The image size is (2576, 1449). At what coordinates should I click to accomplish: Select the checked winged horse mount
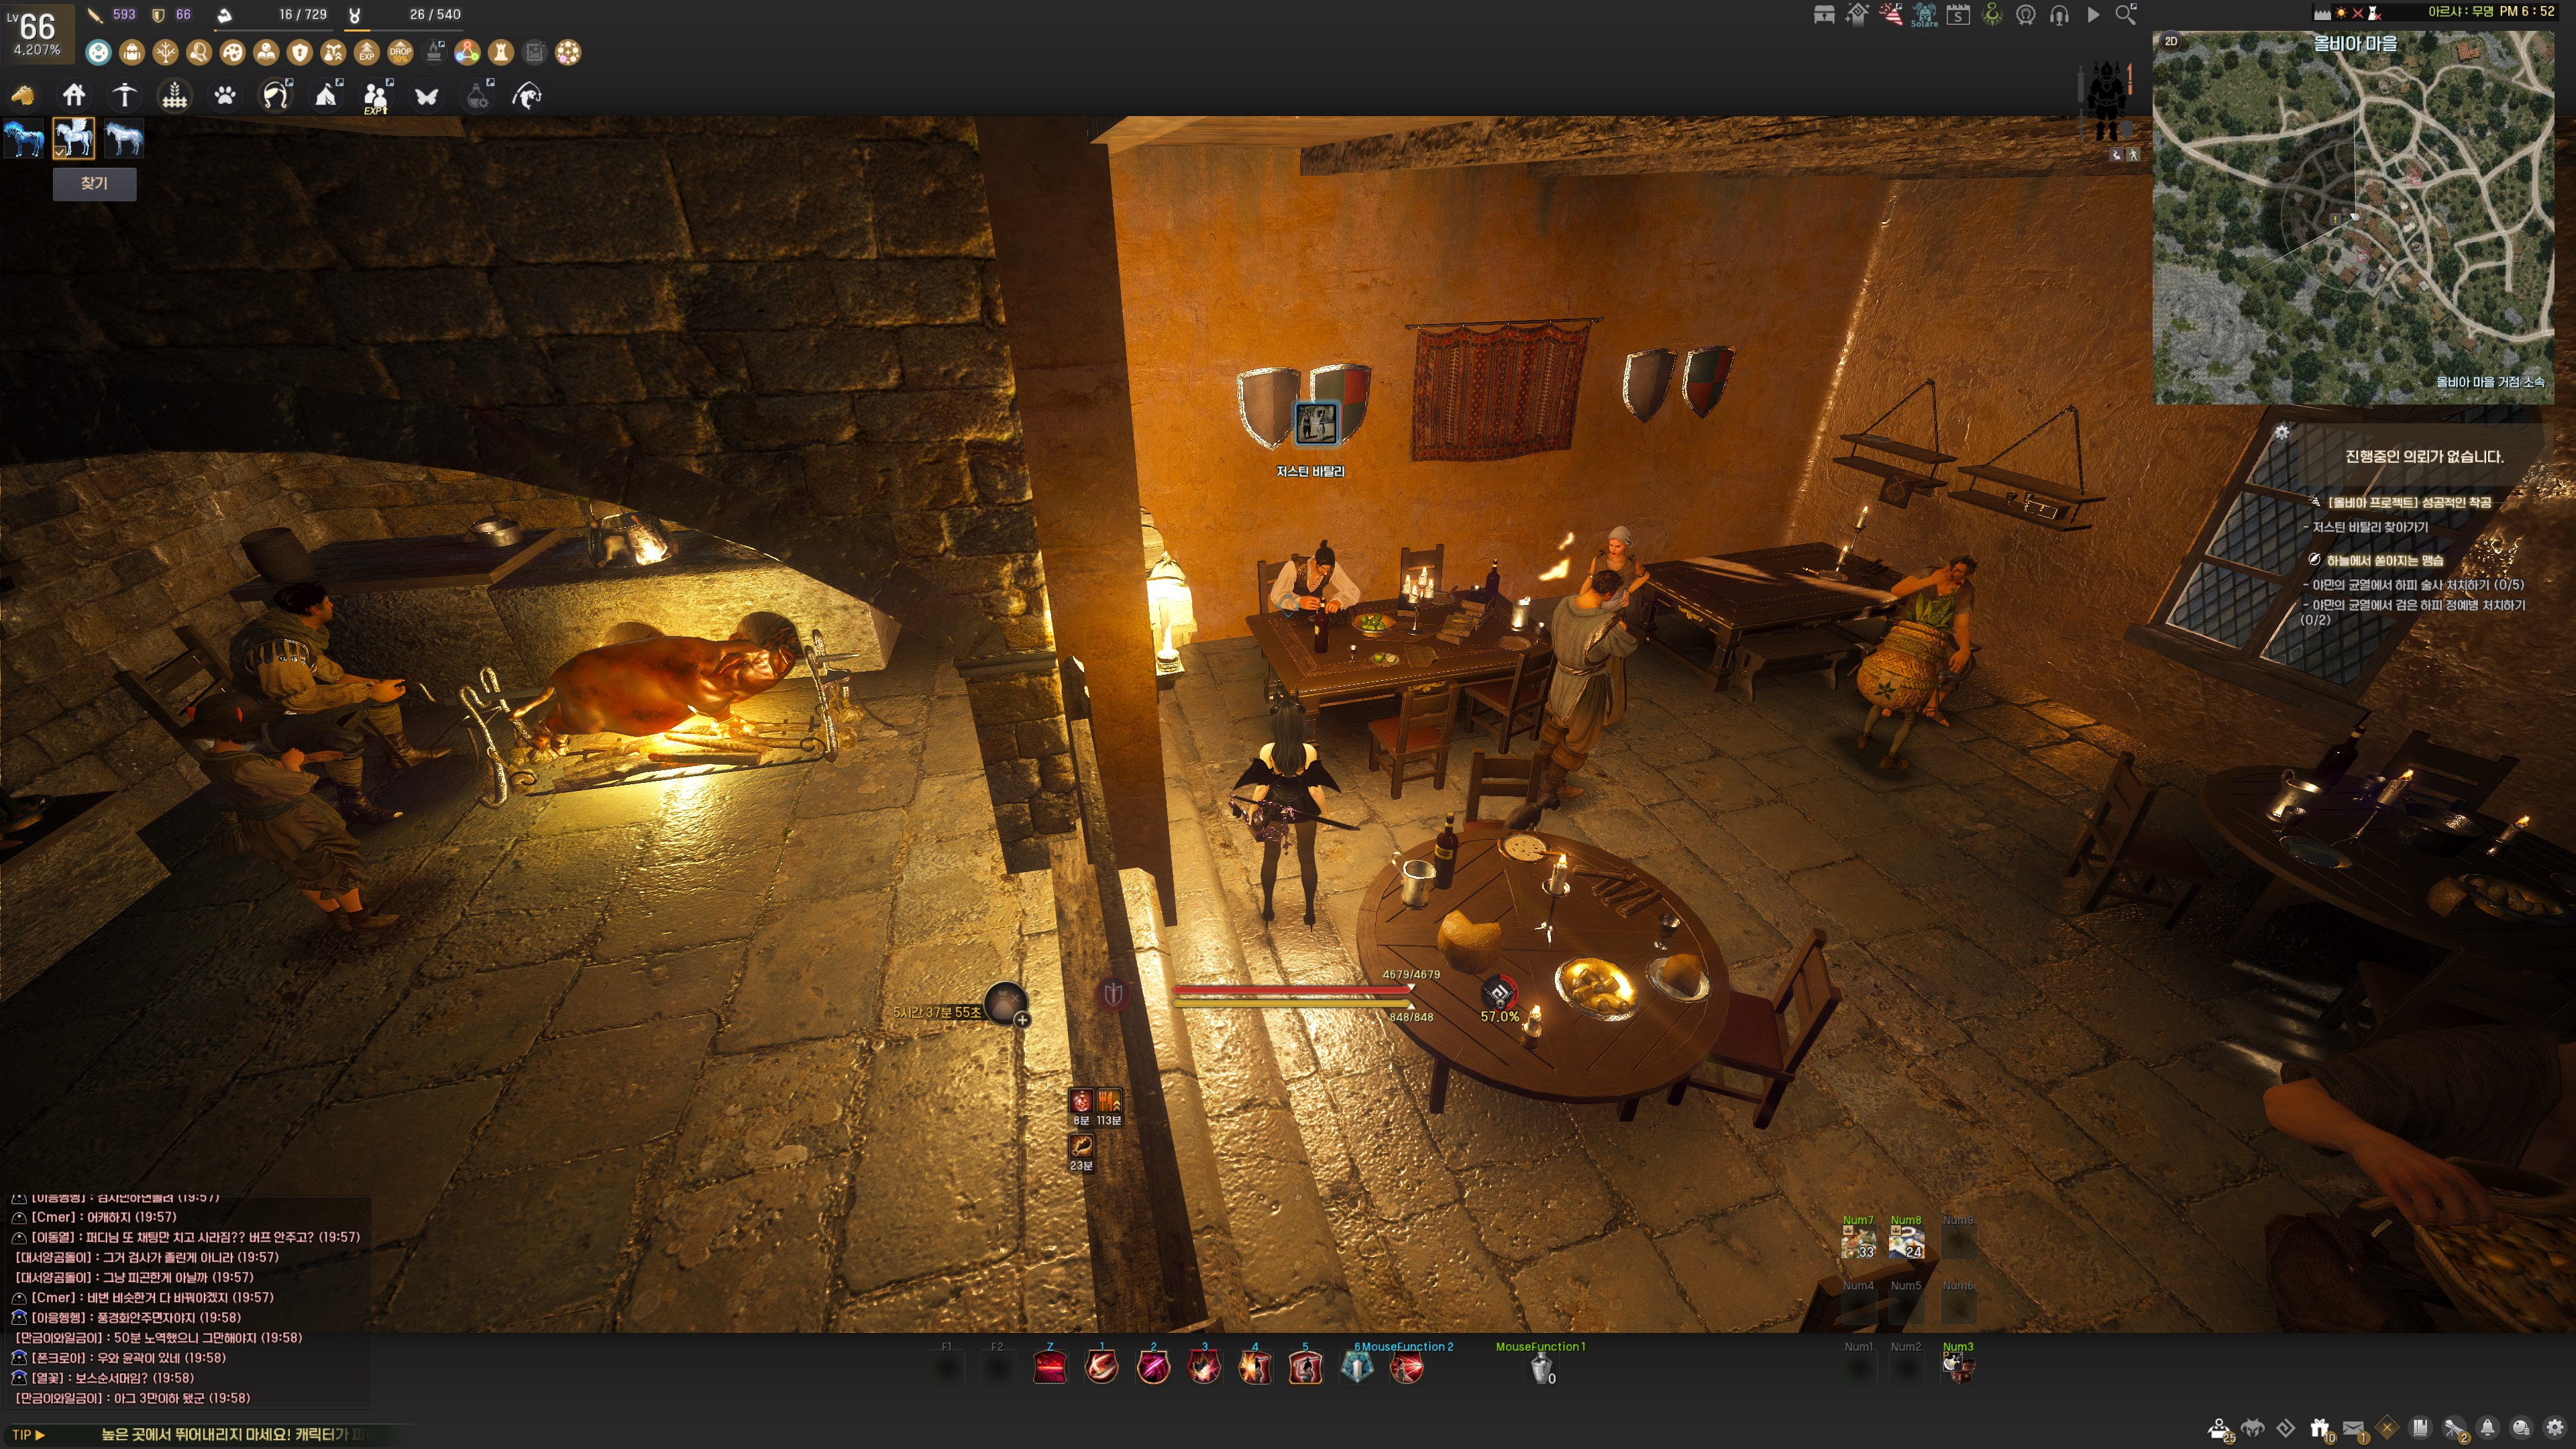pos(74,138)
